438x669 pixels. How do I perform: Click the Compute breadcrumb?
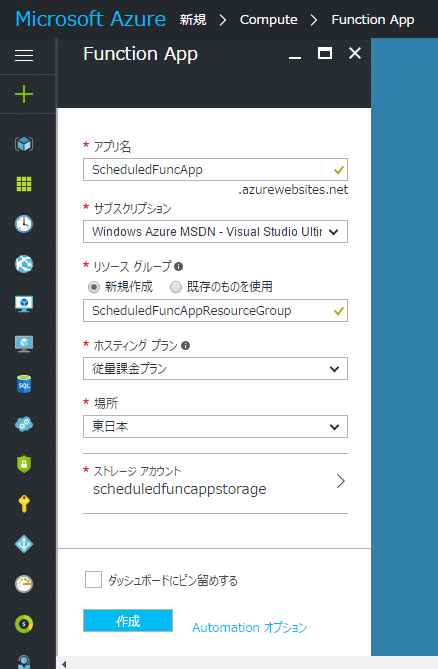coord(269,20)
